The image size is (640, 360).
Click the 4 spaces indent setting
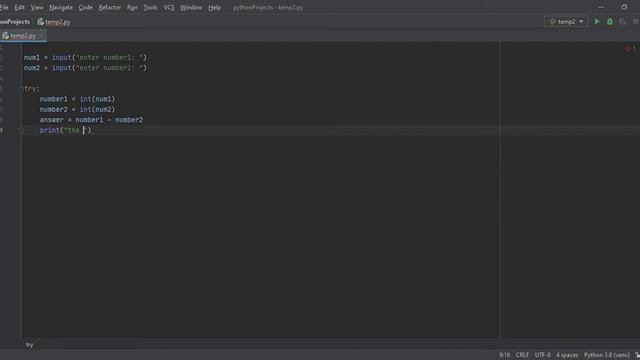pos(567,355)
